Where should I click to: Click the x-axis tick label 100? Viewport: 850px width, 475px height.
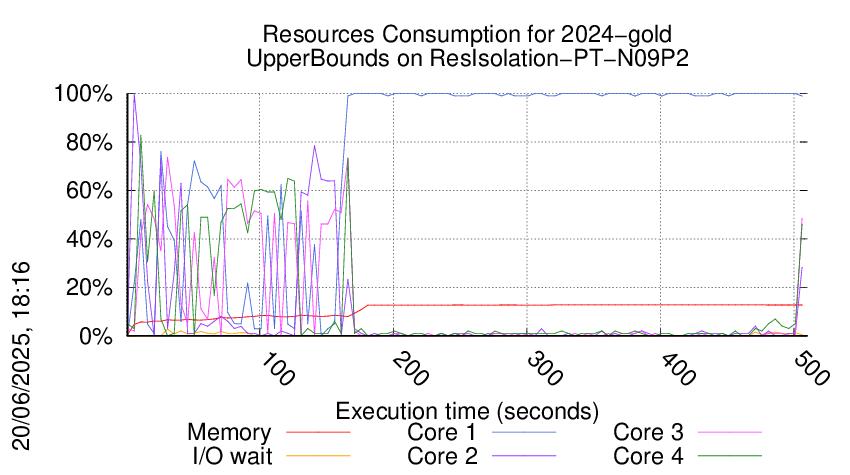pos(278,369)
